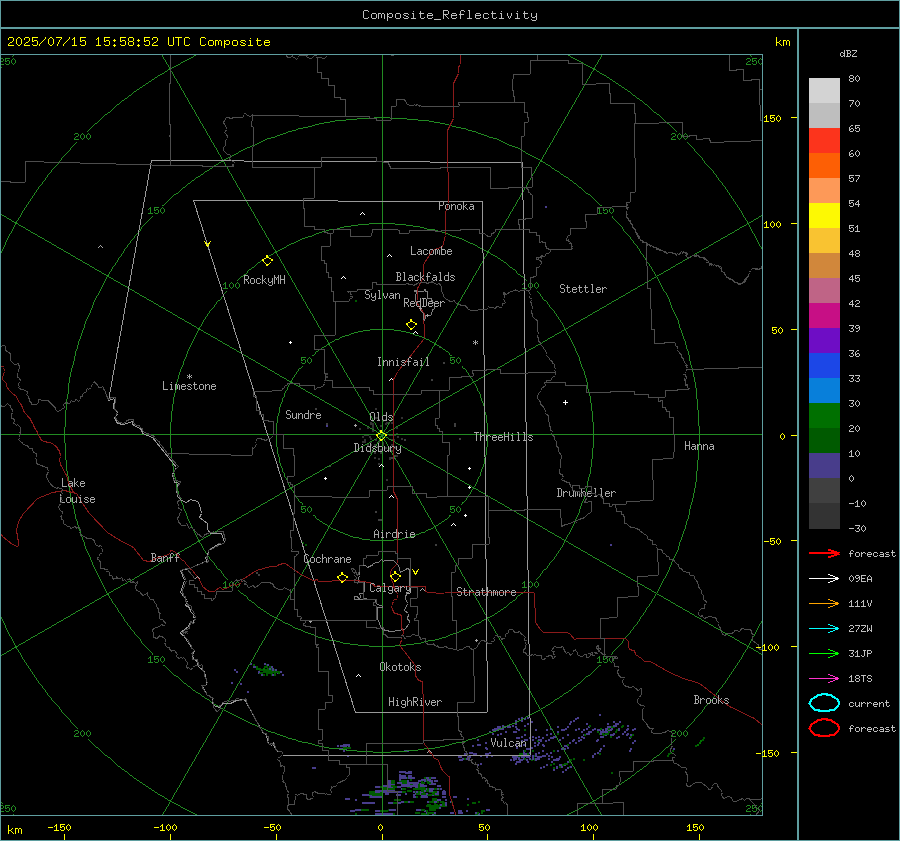
Task: Click the yellow diamond radar center marker
Action: [x=381, y=436]
